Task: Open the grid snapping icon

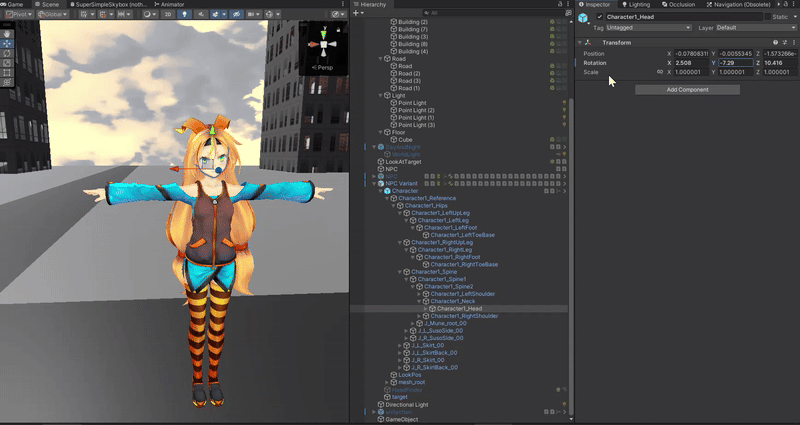Action: point(105,14)
